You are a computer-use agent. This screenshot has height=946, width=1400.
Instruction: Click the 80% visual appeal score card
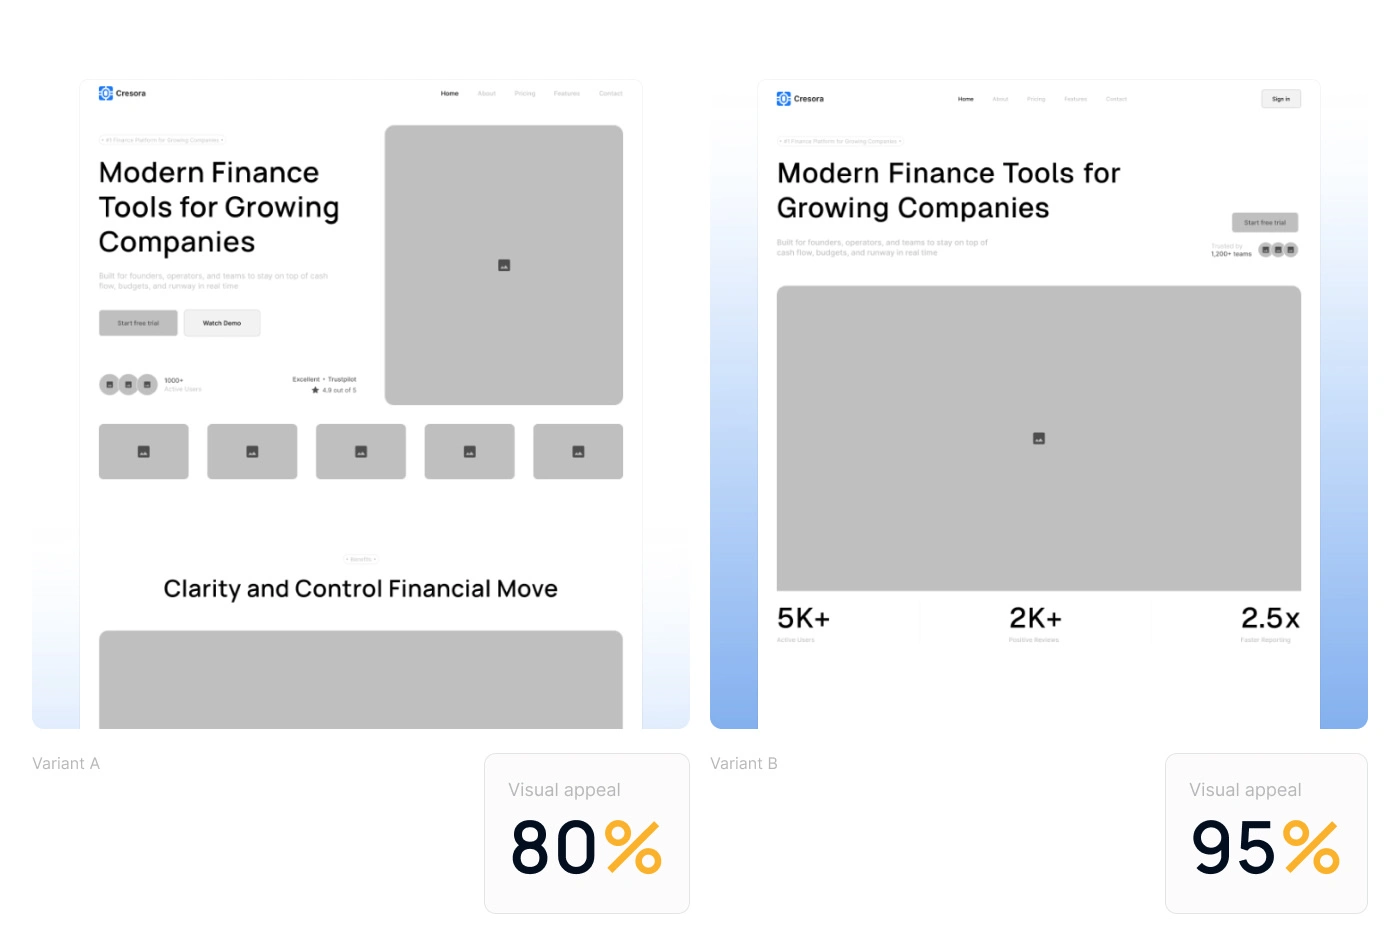[x=587, y=833]
